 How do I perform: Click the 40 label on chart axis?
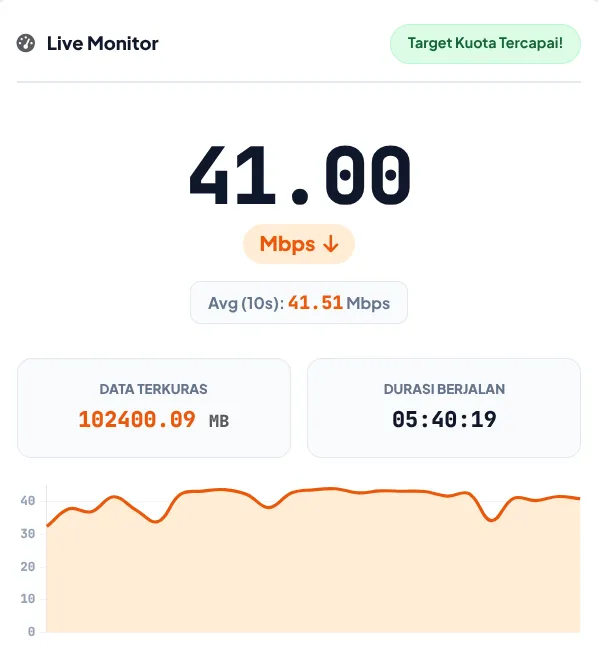coord(28,501)
